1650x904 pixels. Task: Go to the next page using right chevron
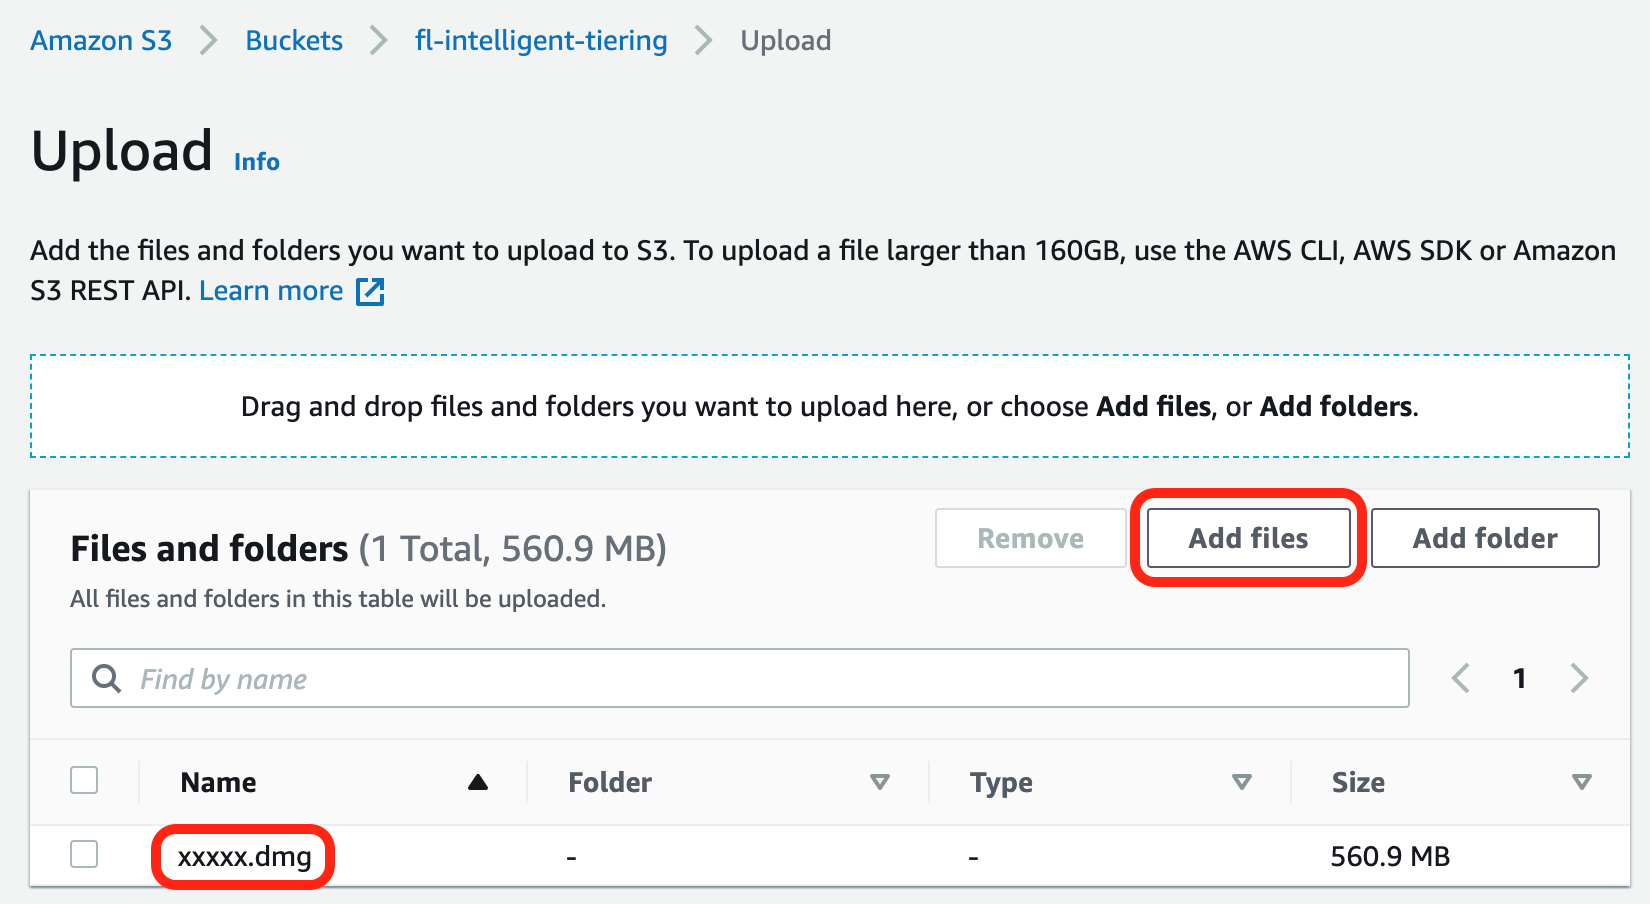(1579, 678)
